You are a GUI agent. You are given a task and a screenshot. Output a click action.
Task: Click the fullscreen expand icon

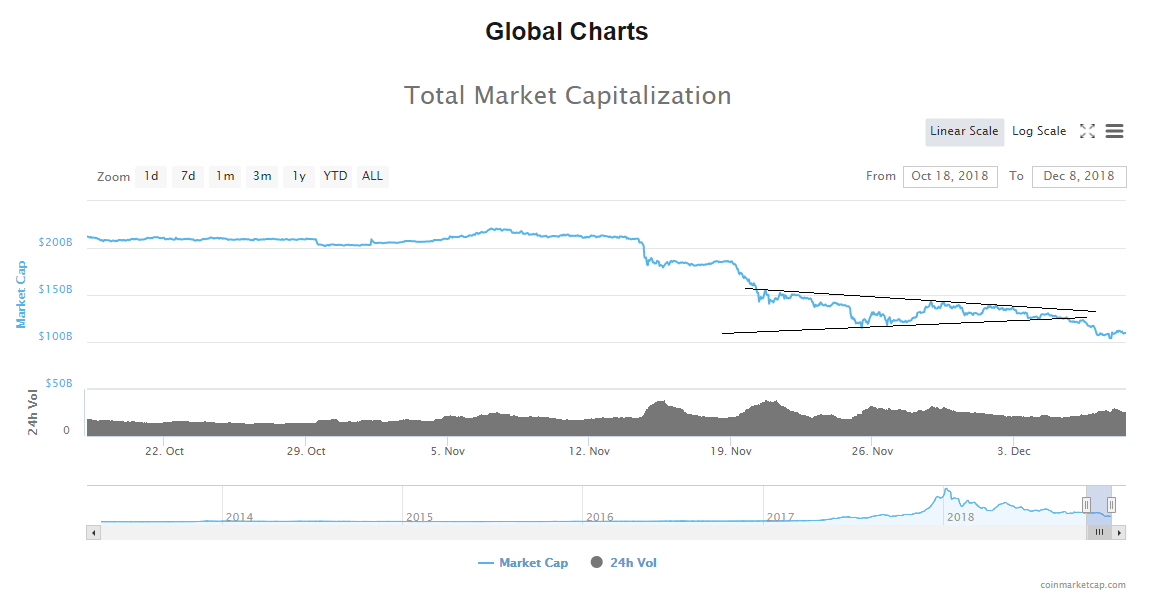pos(1087,131)
